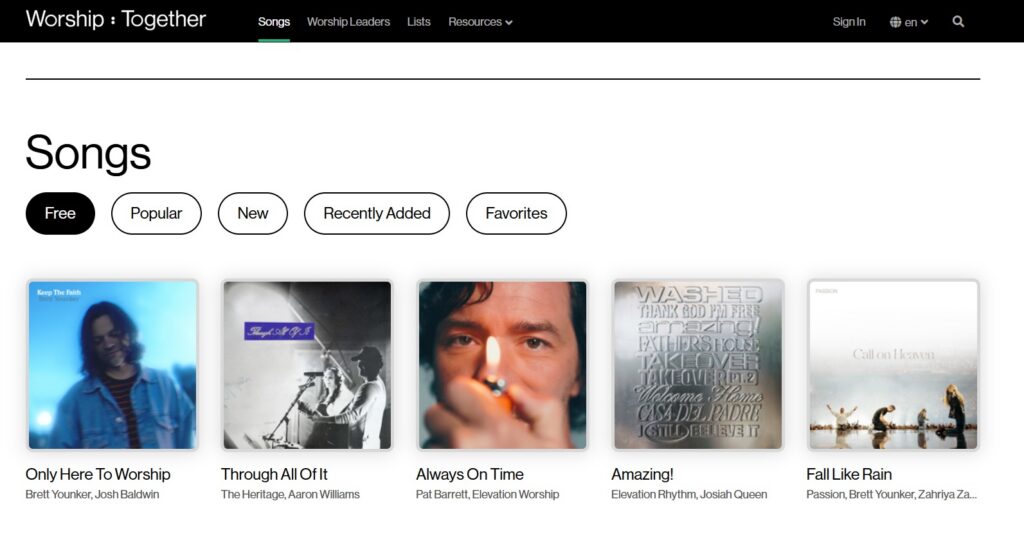Select the New filter pill
Screen dimensions: 1024x535
[x=253, y=213]
